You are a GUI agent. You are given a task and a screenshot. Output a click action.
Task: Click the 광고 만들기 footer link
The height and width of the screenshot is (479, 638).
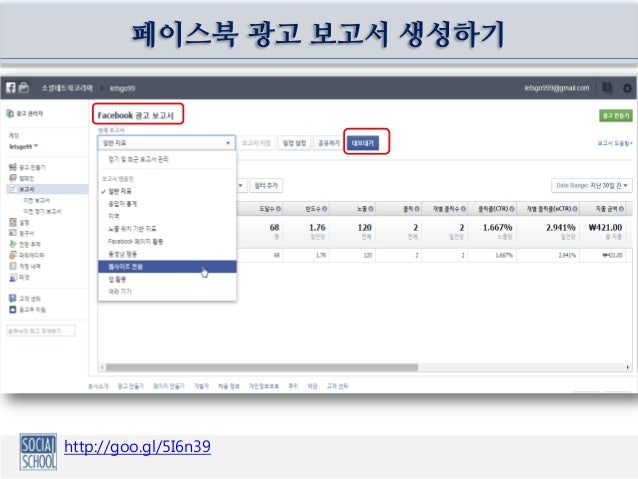pyautogui.click(x=131, y=386)
